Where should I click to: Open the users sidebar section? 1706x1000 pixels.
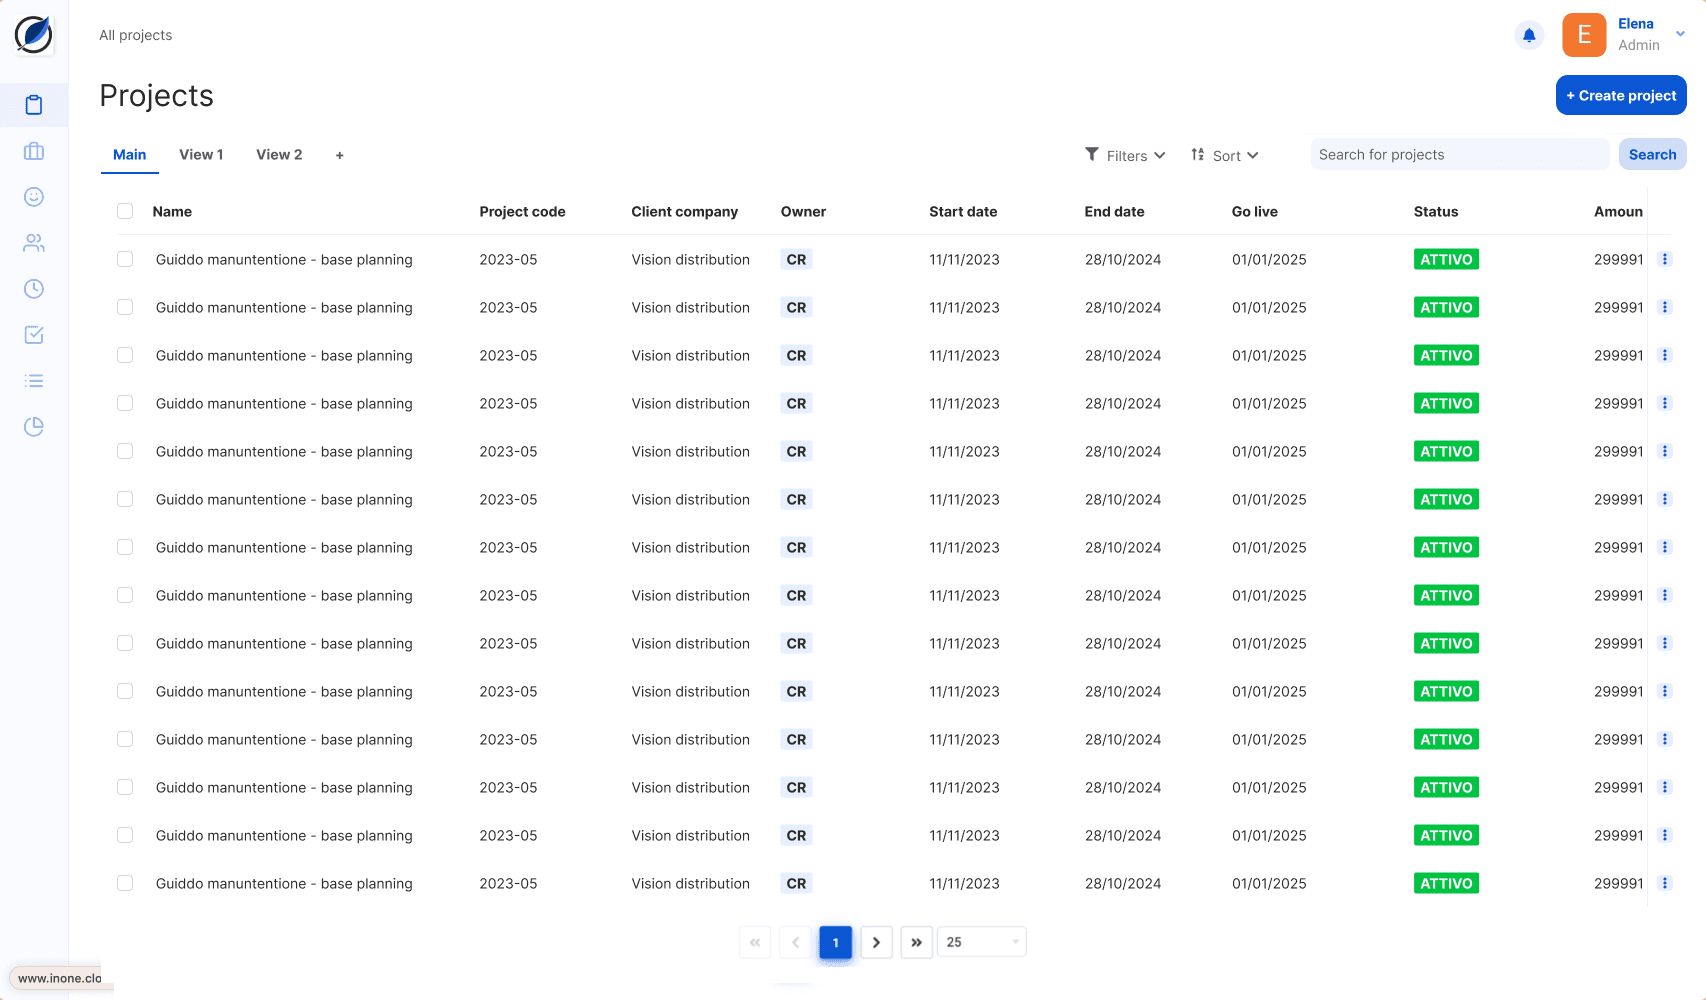pyautogui.click(x=34, y=243)
